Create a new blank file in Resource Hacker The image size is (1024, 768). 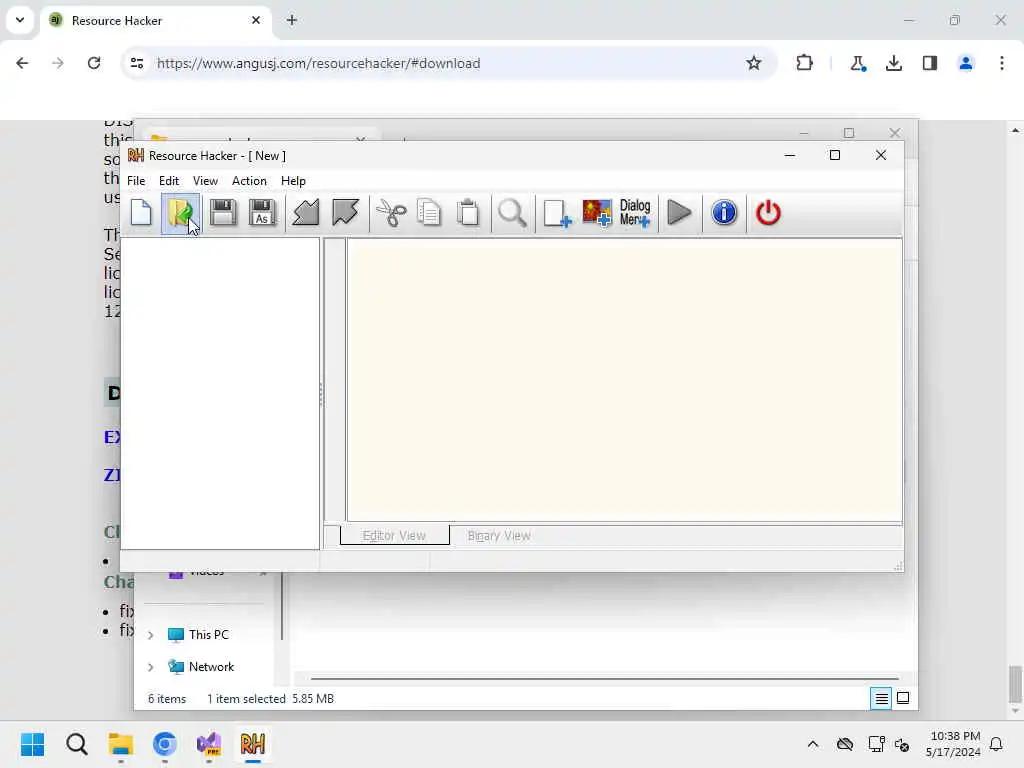click(141, 213)
